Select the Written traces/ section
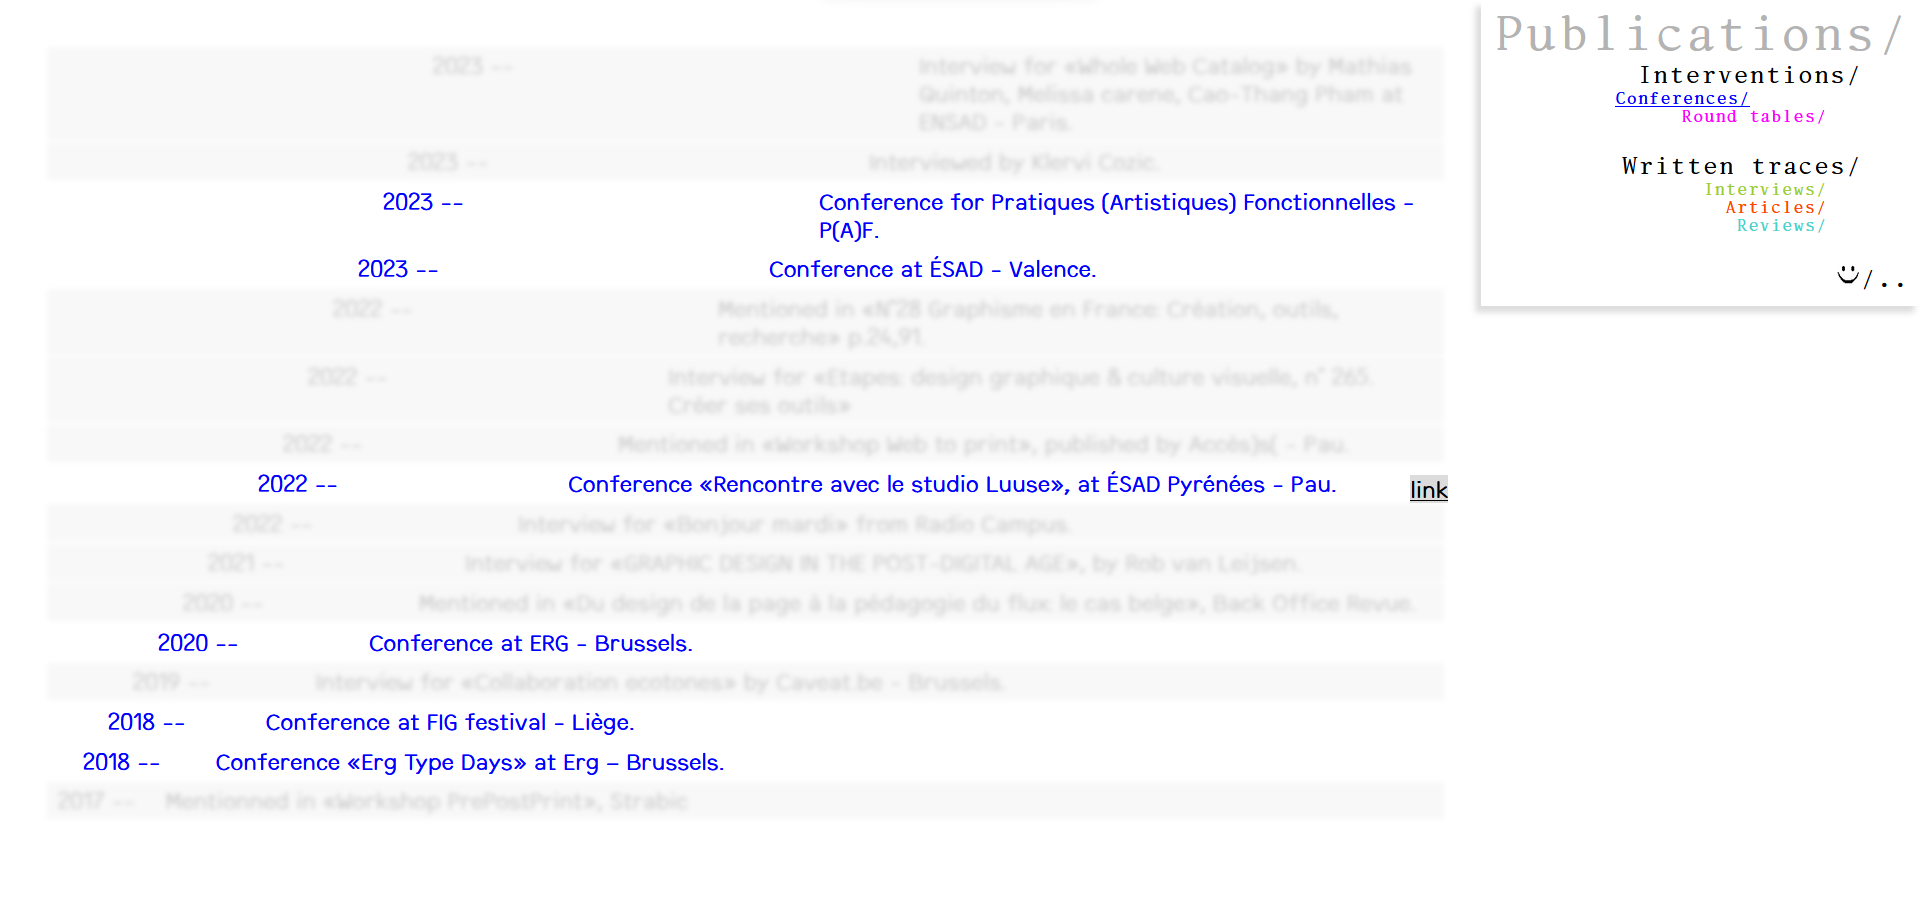The image size is (1920, 910). [x=1739, y=166]
